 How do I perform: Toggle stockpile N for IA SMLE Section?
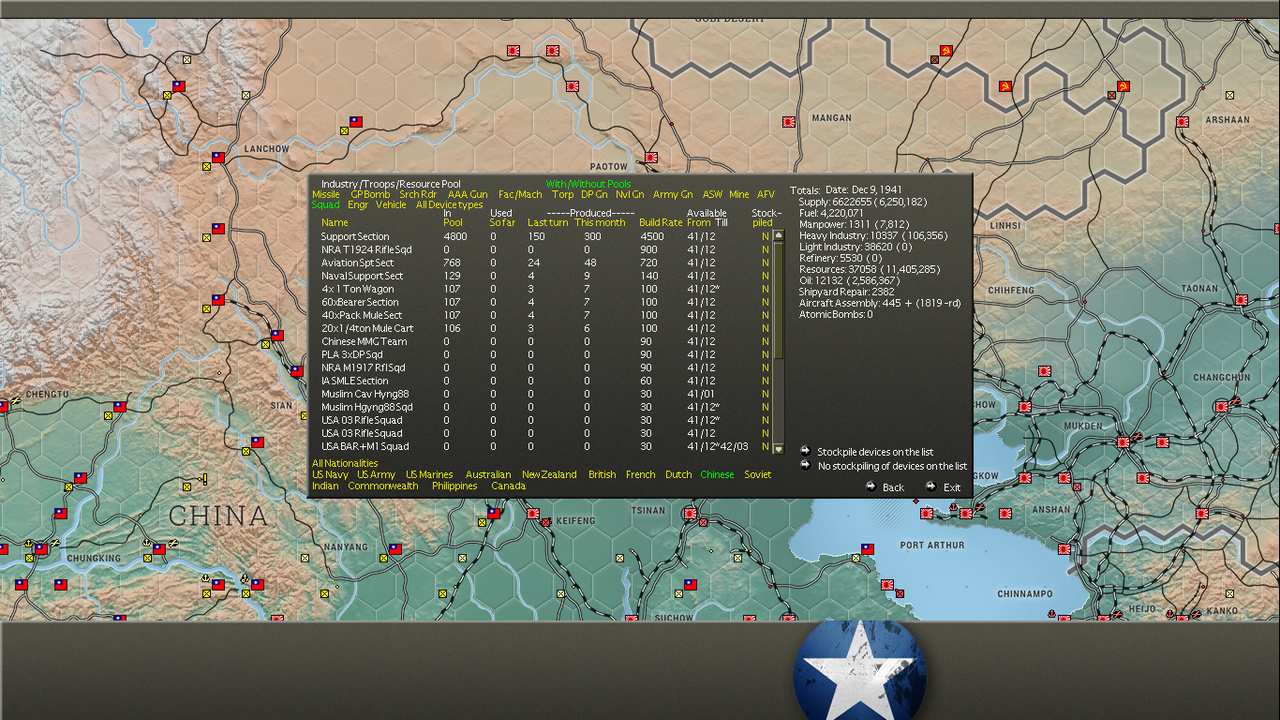(765, 381)
